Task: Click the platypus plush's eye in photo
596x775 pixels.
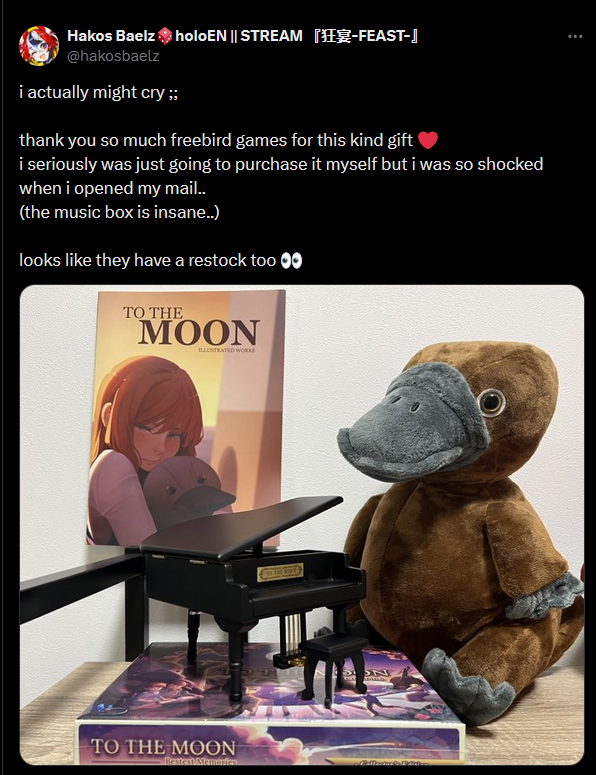Action: (491, 402)
